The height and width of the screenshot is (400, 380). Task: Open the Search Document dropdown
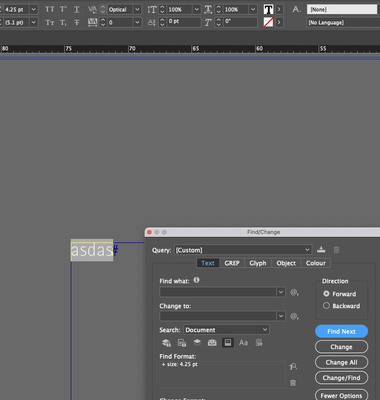[x=226, y=330]
